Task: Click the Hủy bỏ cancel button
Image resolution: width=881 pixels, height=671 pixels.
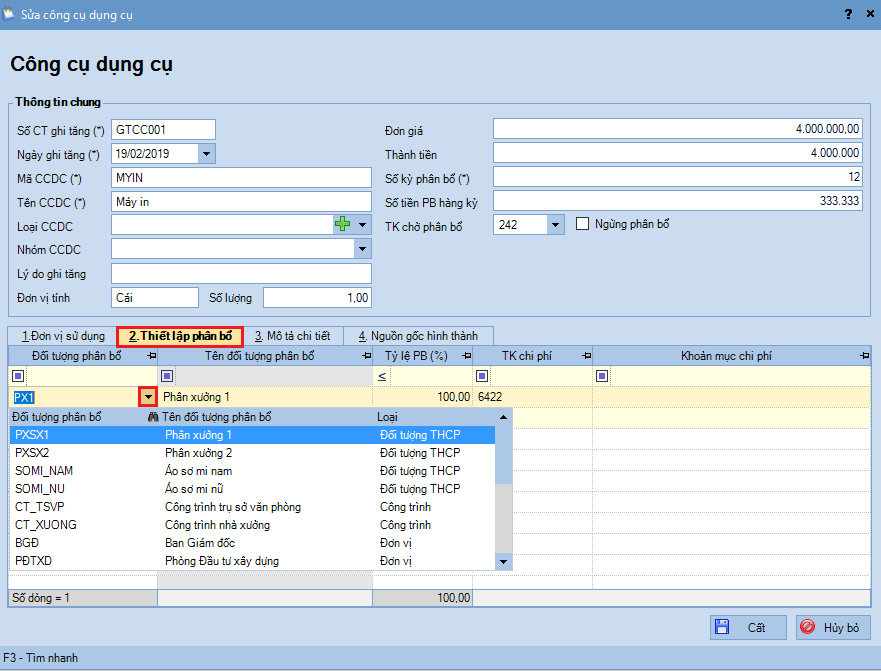Action: click(x=832, y=627)
